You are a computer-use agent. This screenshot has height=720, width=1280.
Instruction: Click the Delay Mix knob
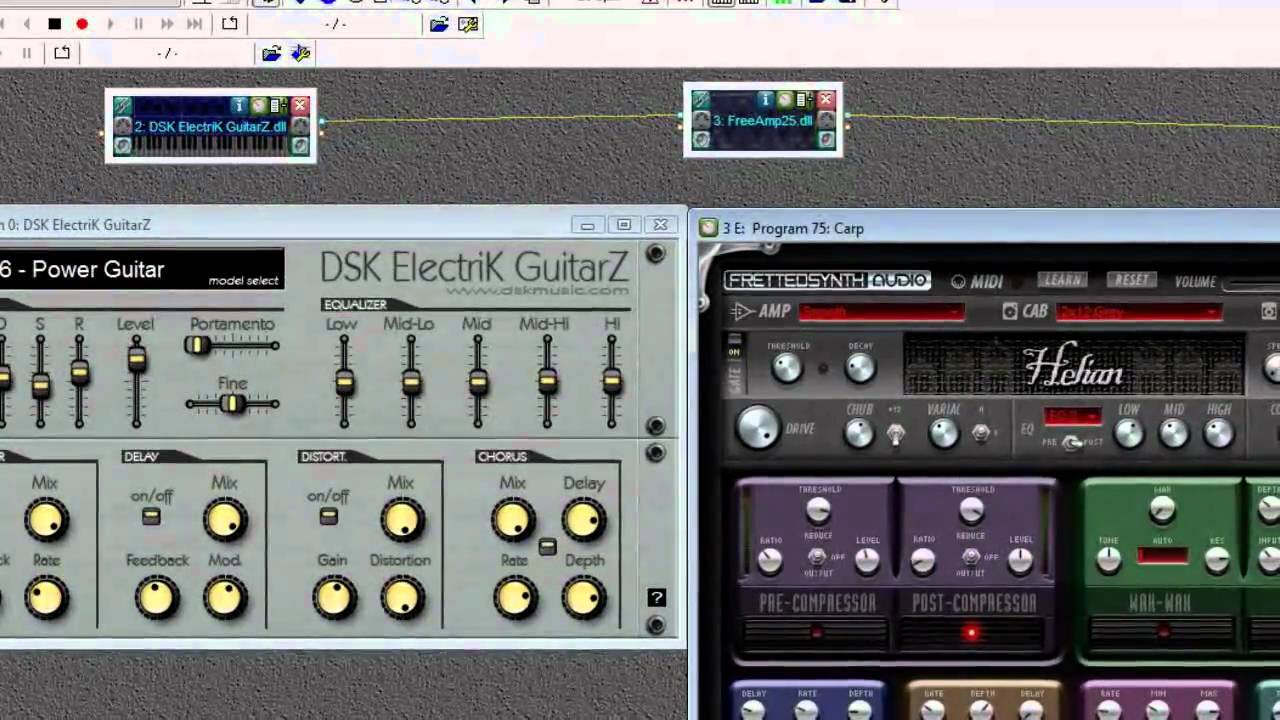pos(225,520)
